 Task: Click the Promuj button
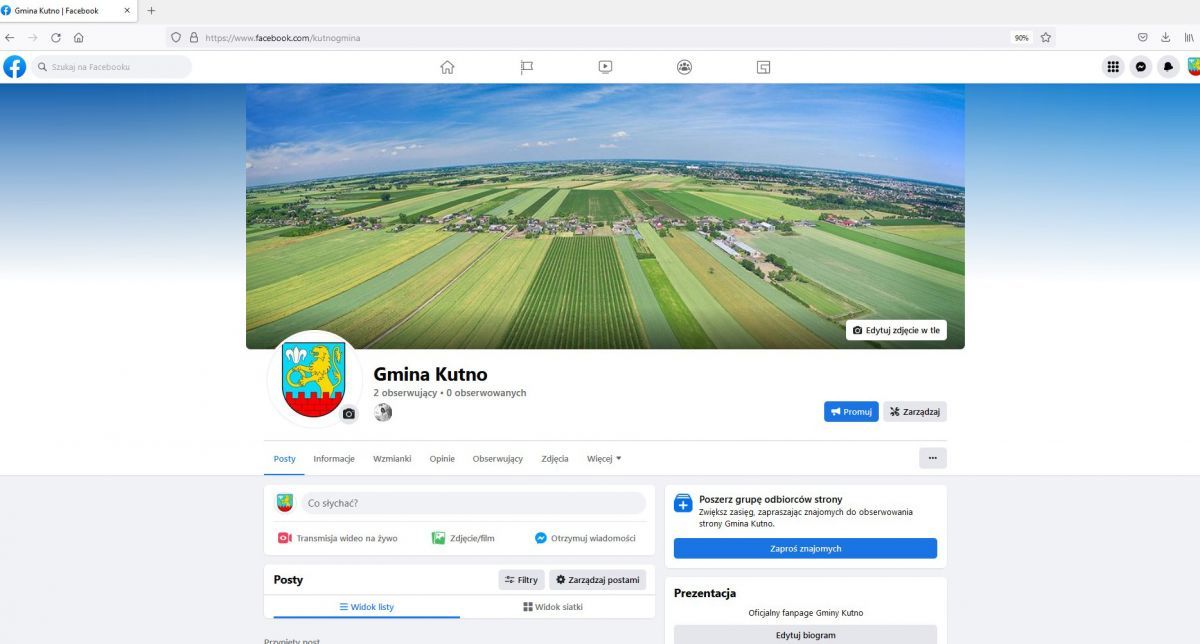[851, 412]
